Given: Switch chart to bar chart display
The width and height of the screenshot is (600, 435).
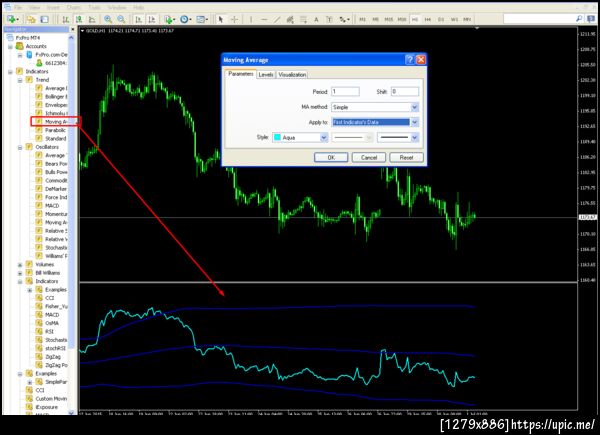Looking at the screenshot, I should [x=66, y=19].
